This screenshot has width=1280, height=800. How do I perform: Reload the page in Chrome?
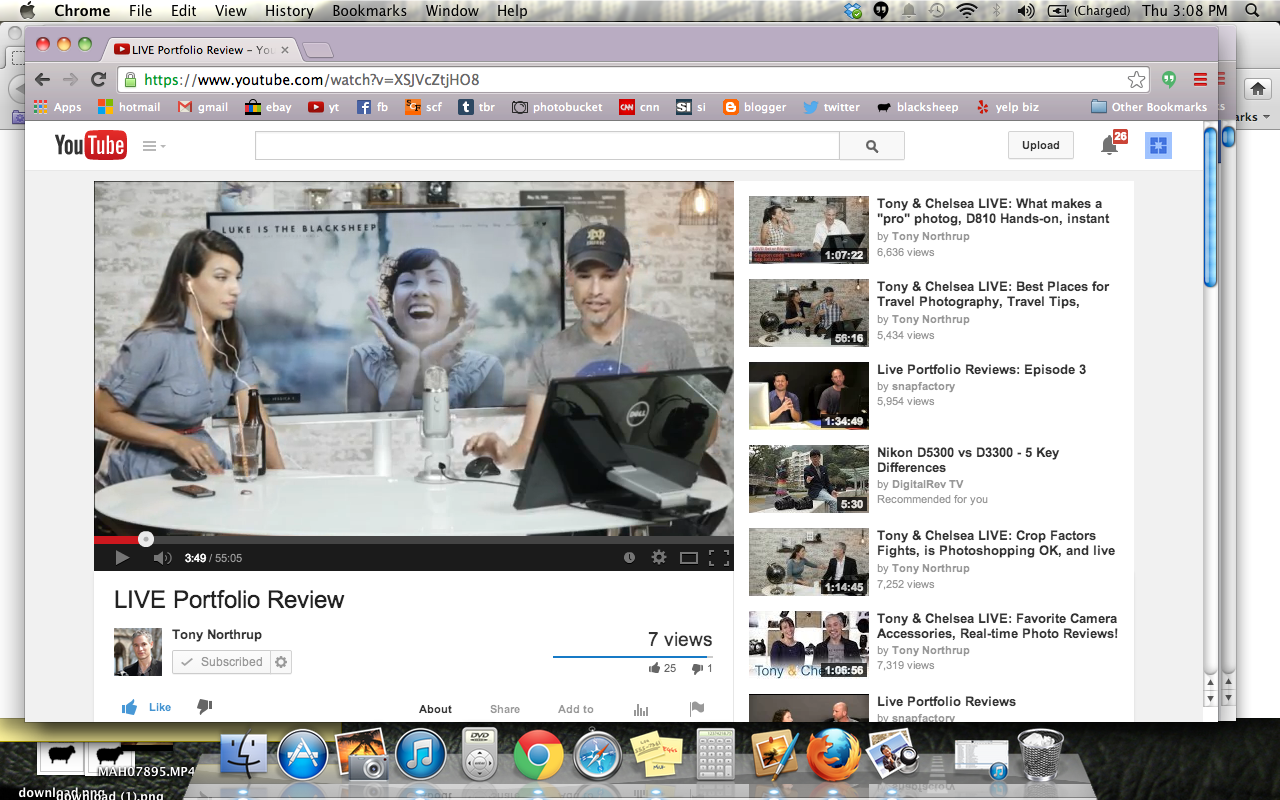coord(98,80)
